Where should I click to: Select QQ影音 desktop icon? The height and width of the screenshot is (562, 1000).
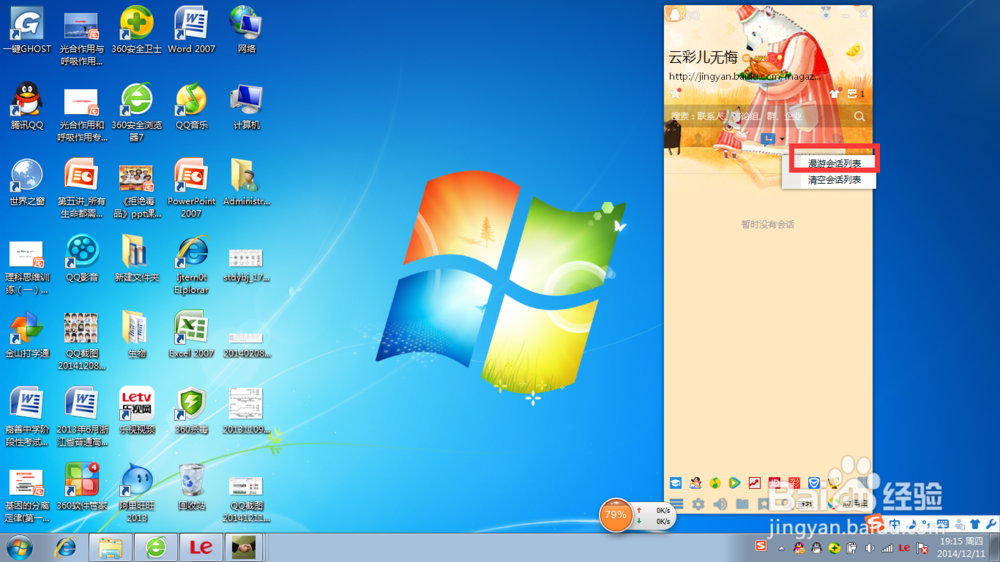pyautogui.click(x=82, y=258)
